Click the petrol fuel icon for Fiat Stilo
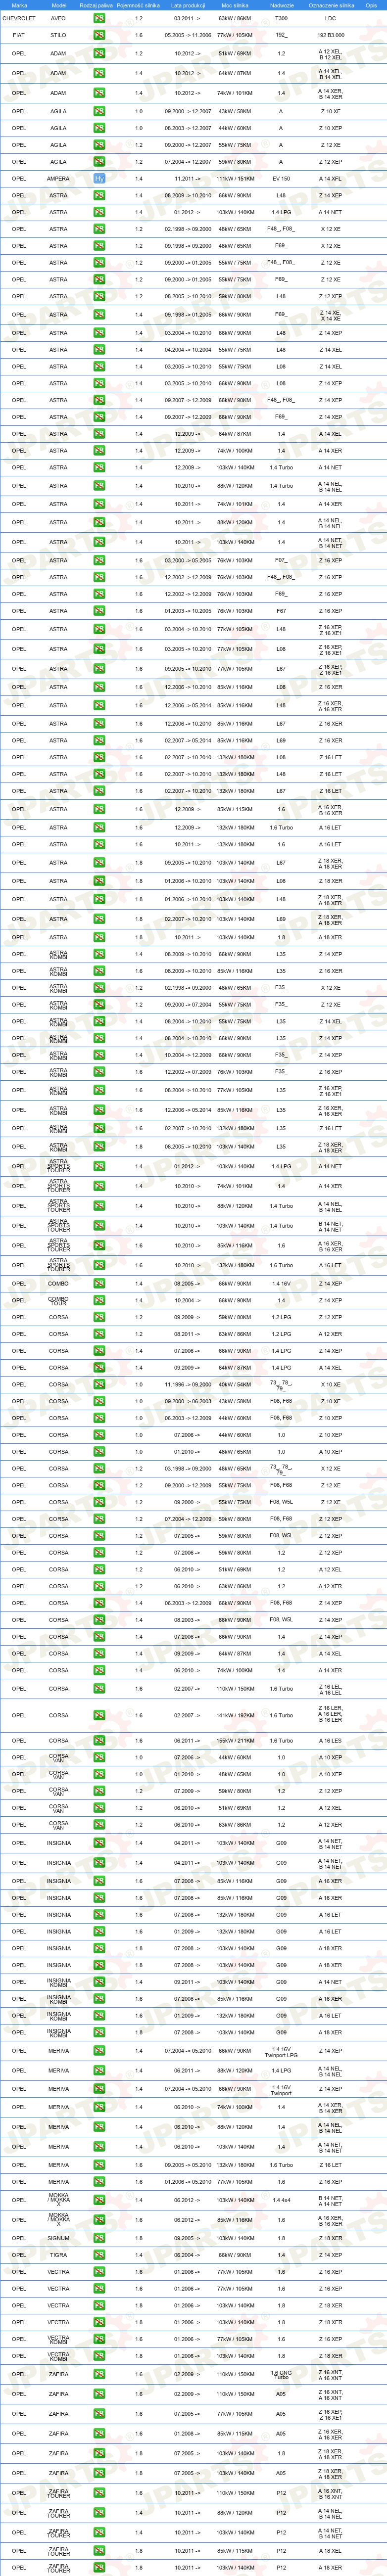 click(x=99, y=35)
